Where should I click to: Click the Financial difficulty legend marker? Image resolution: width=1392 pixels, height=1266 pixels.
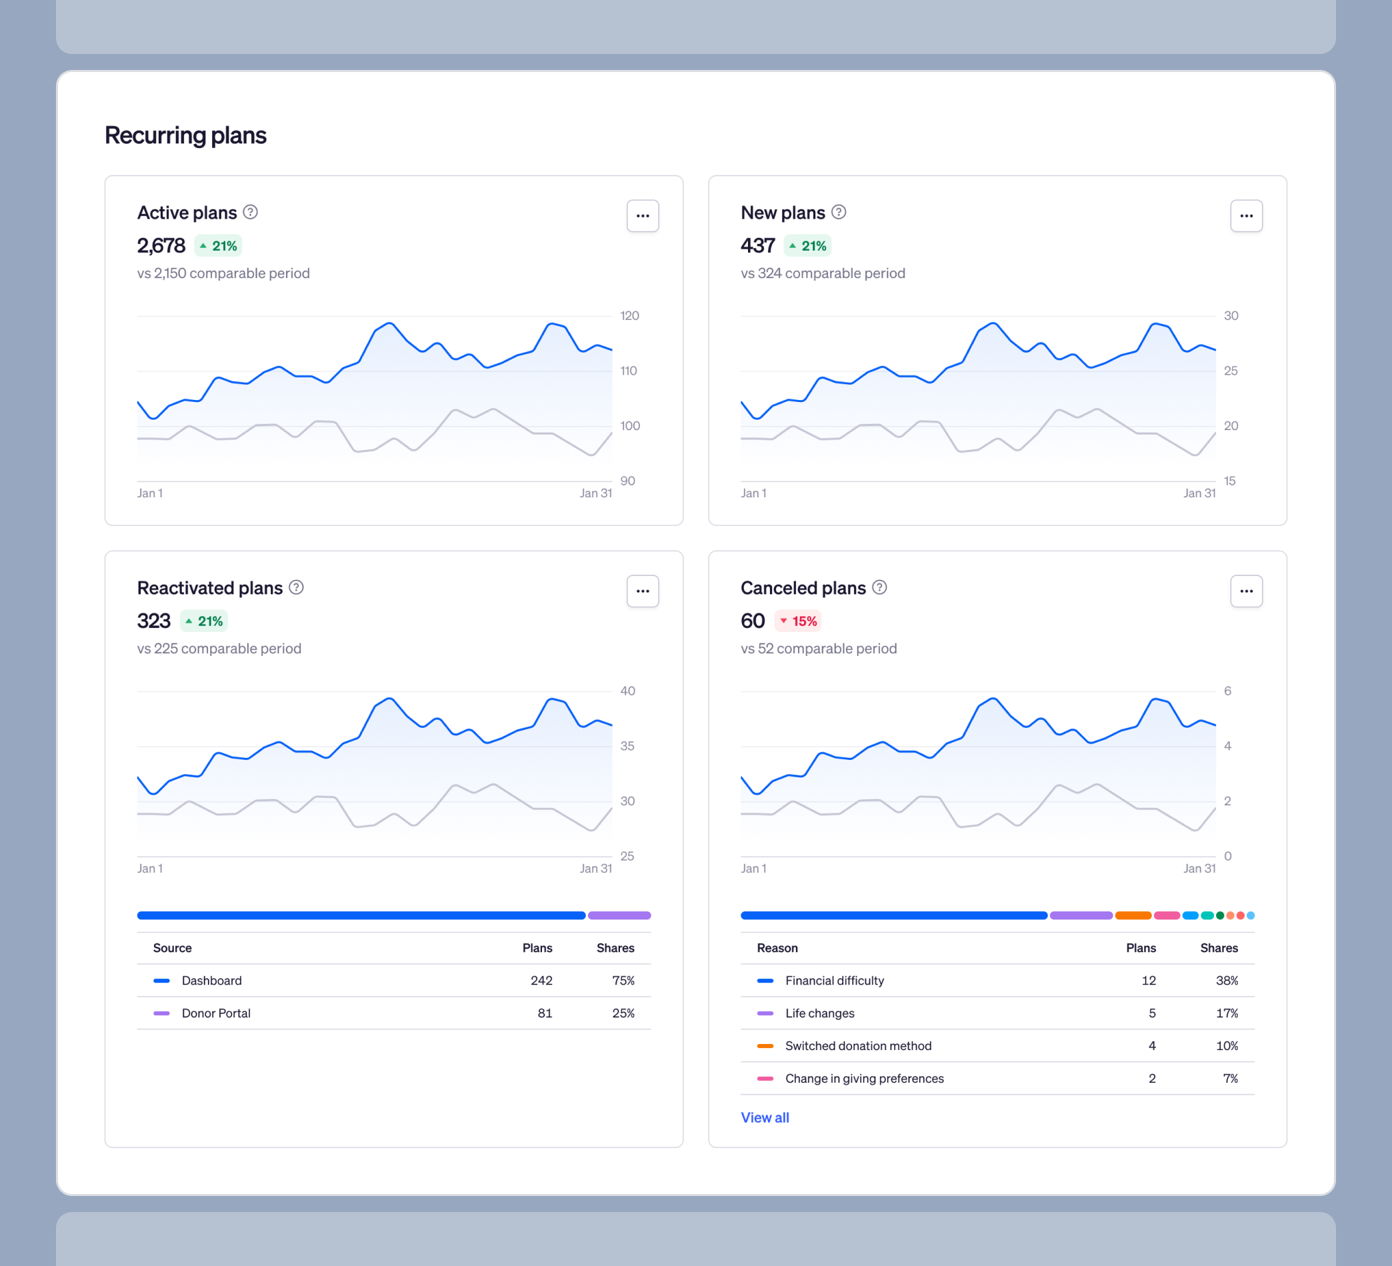pos(765,980)
